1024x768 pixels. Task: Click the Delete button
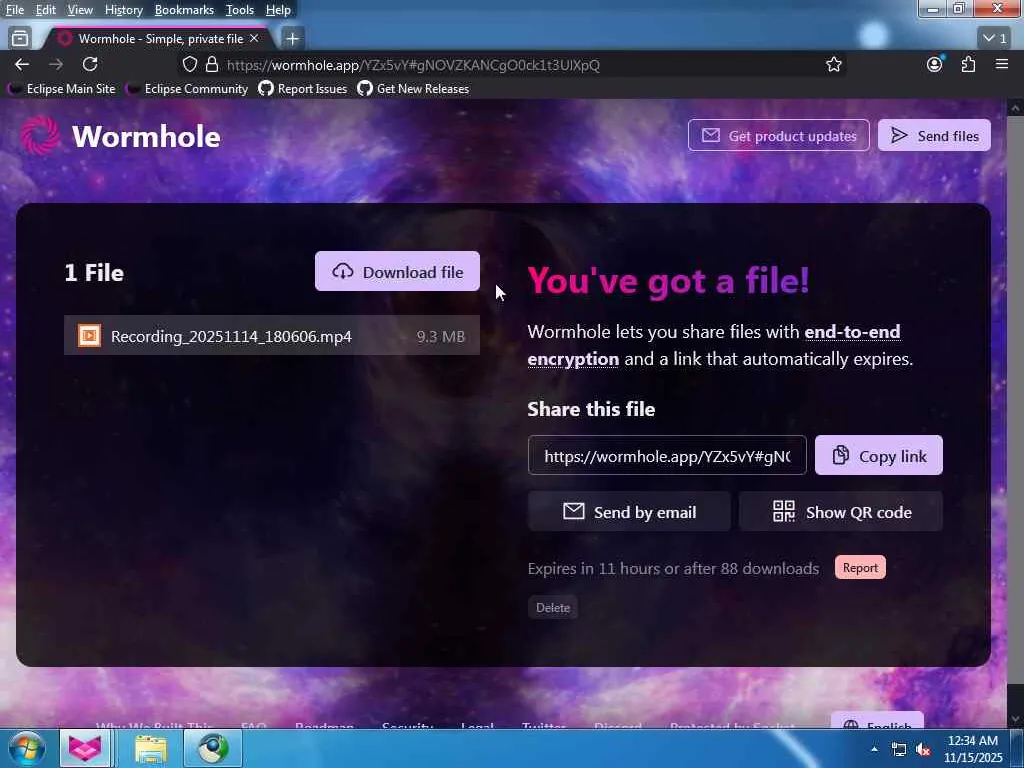pyautogui.click(x=552, y=607)
